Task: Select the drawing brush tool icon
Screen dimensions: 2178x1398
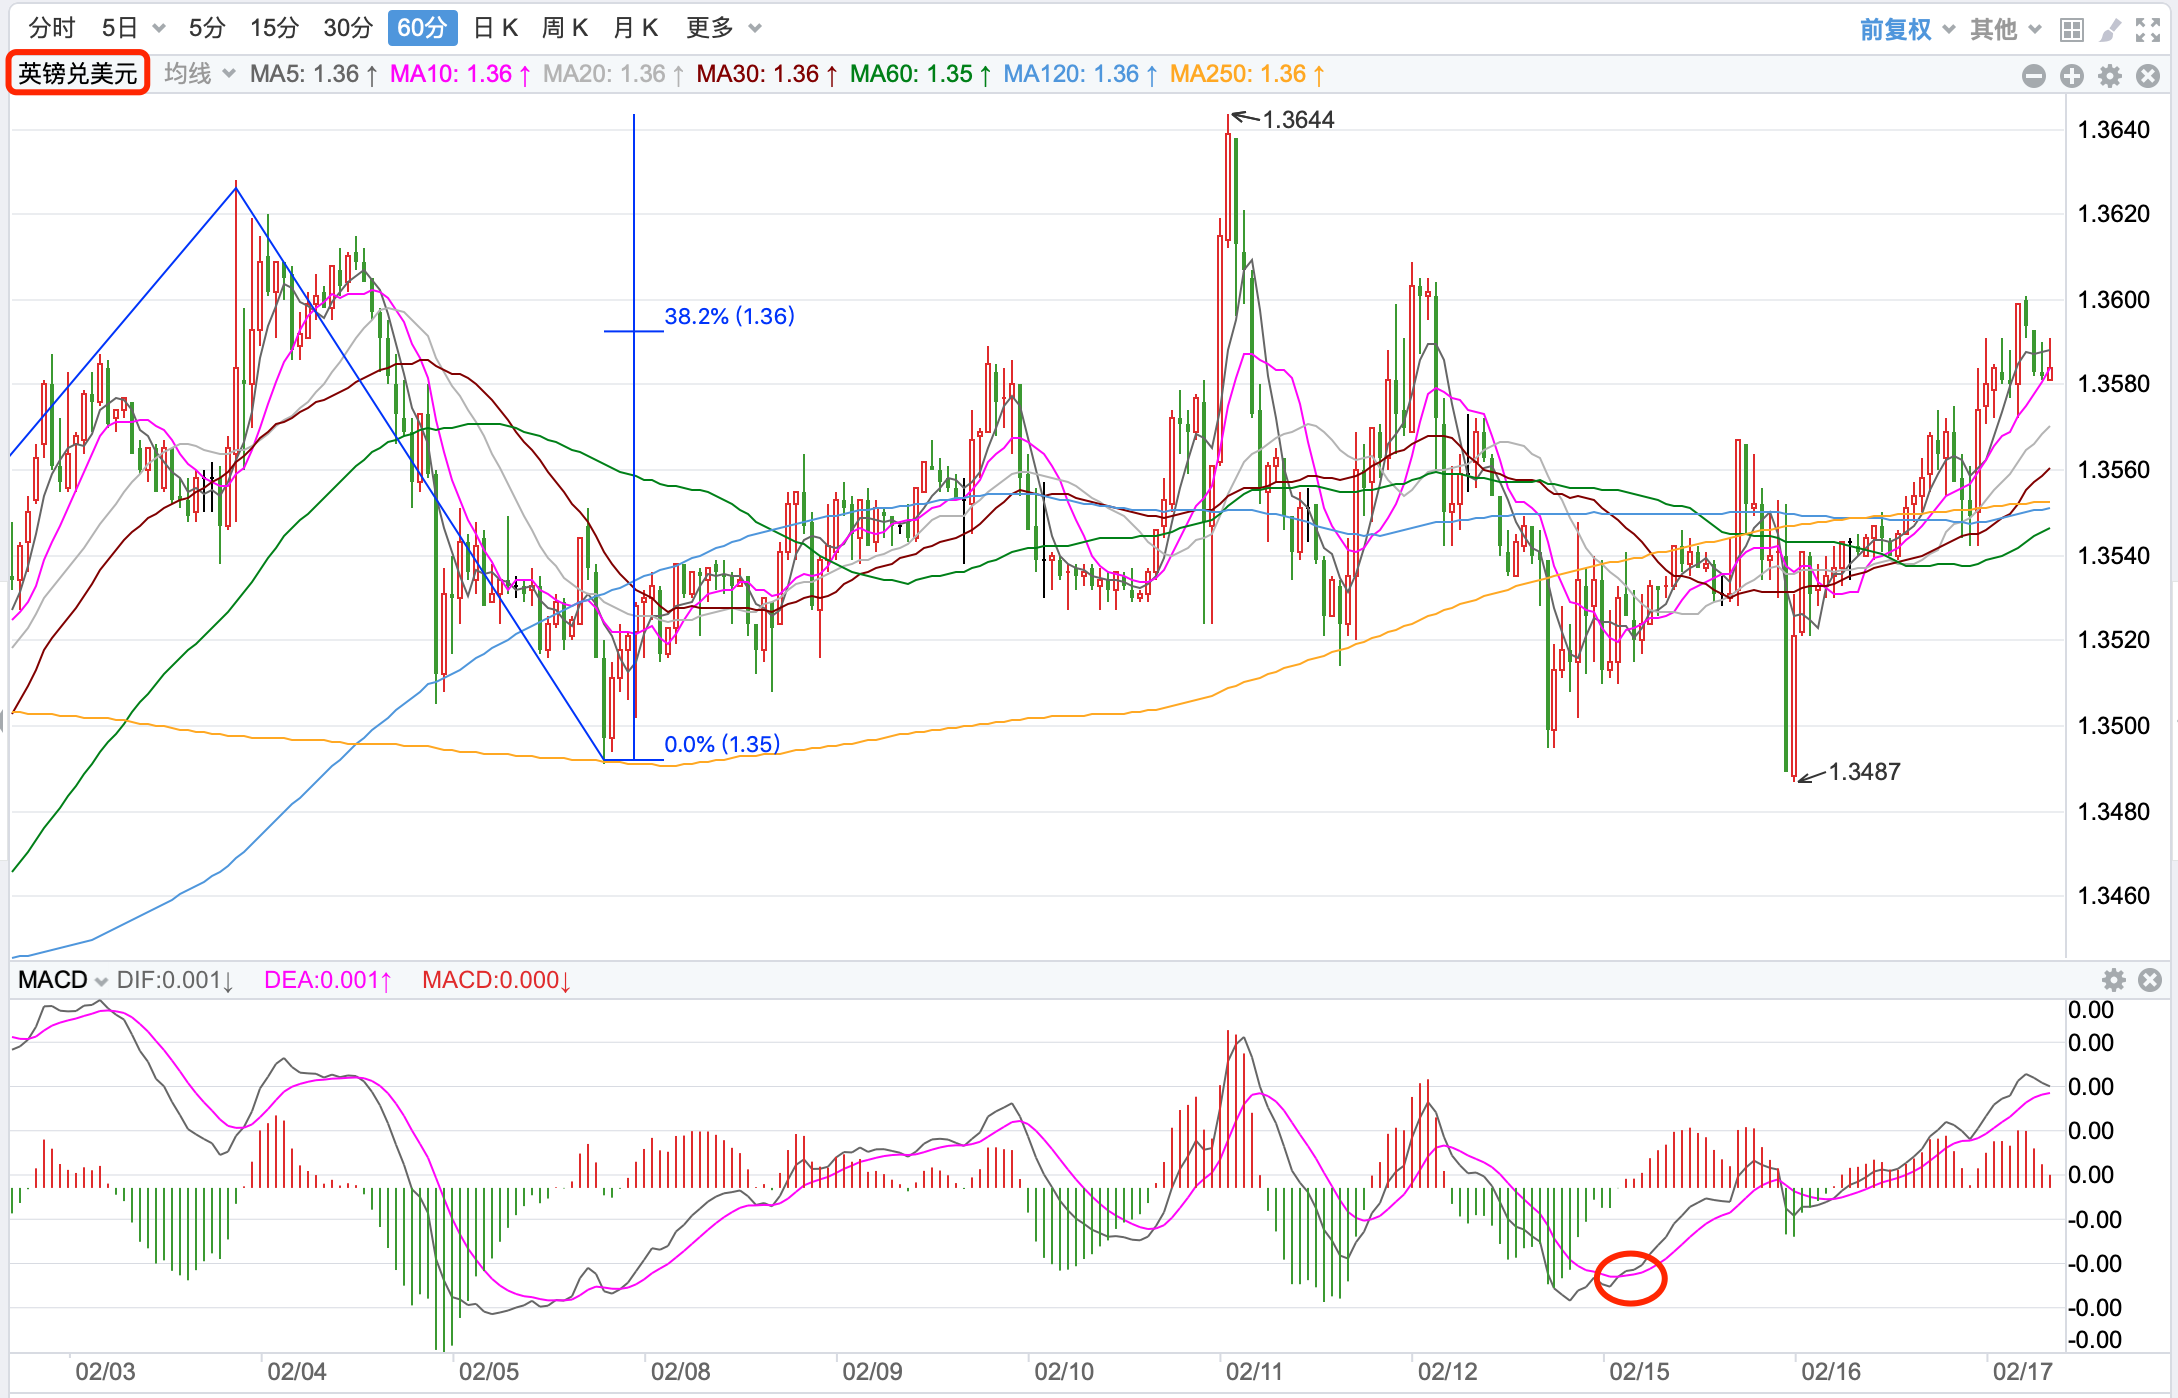Action: coord(2109,30)
